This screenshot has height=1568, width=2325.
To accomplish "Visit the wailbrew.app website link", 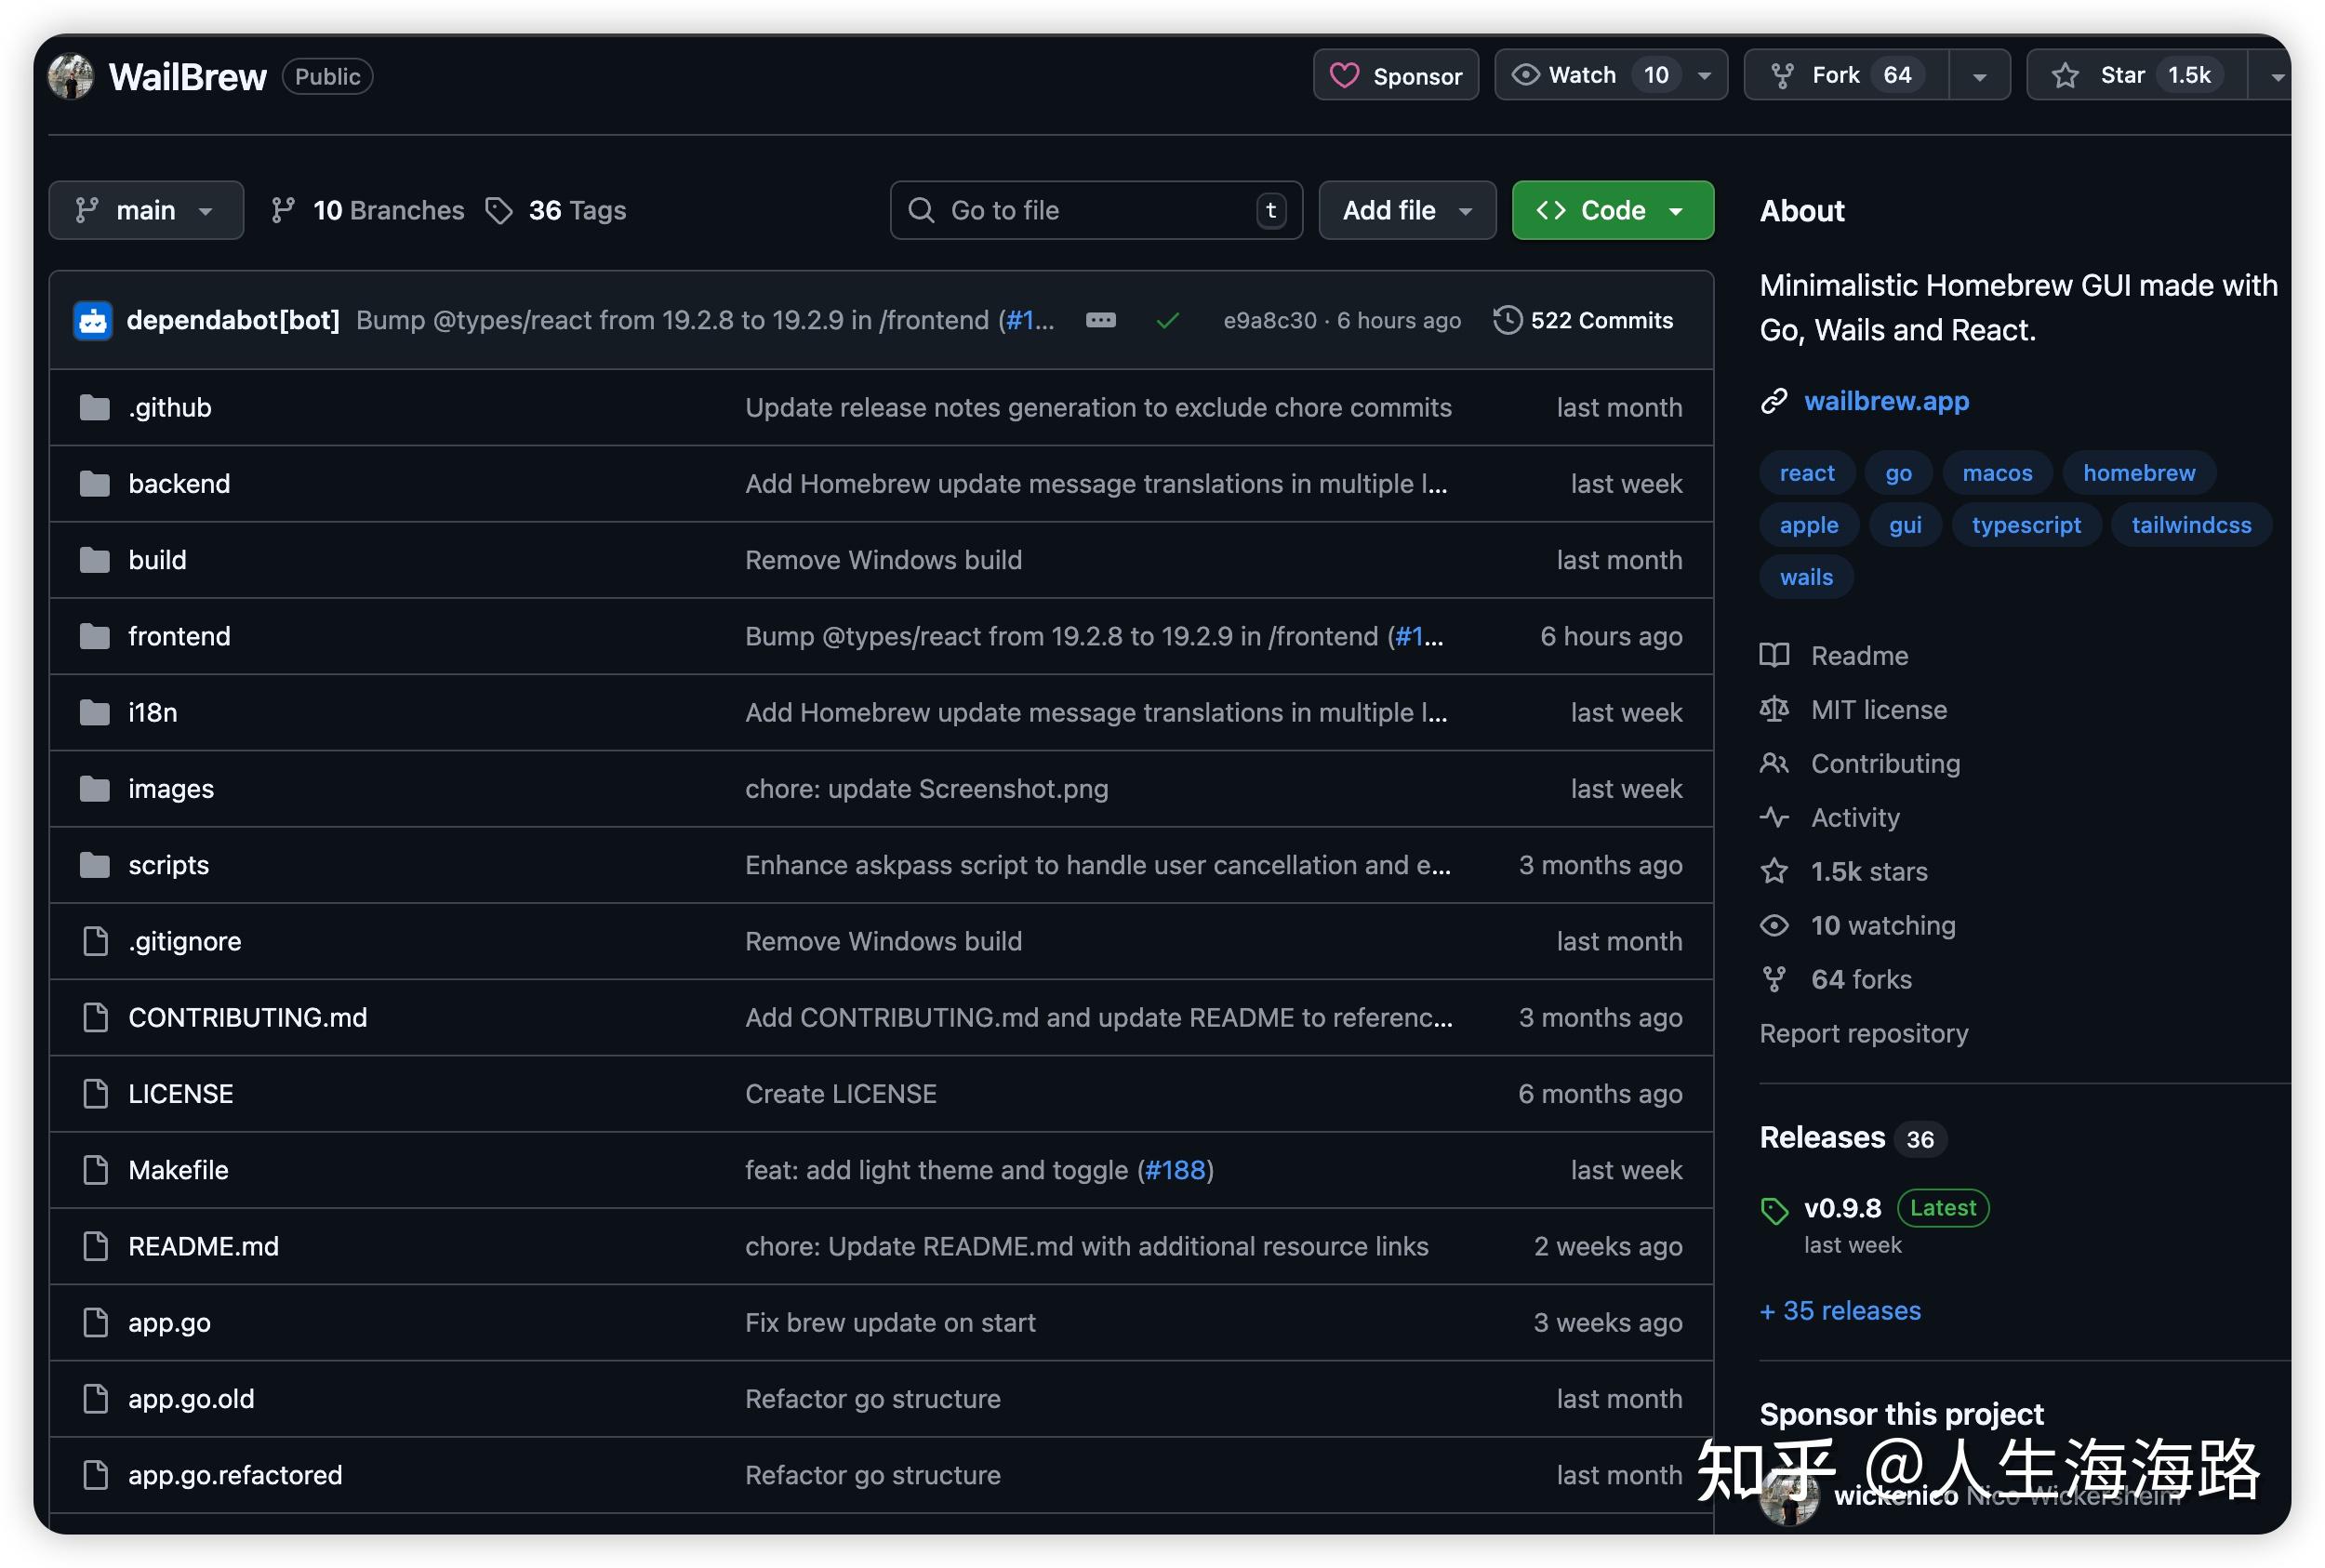I will click(1885, 401).
